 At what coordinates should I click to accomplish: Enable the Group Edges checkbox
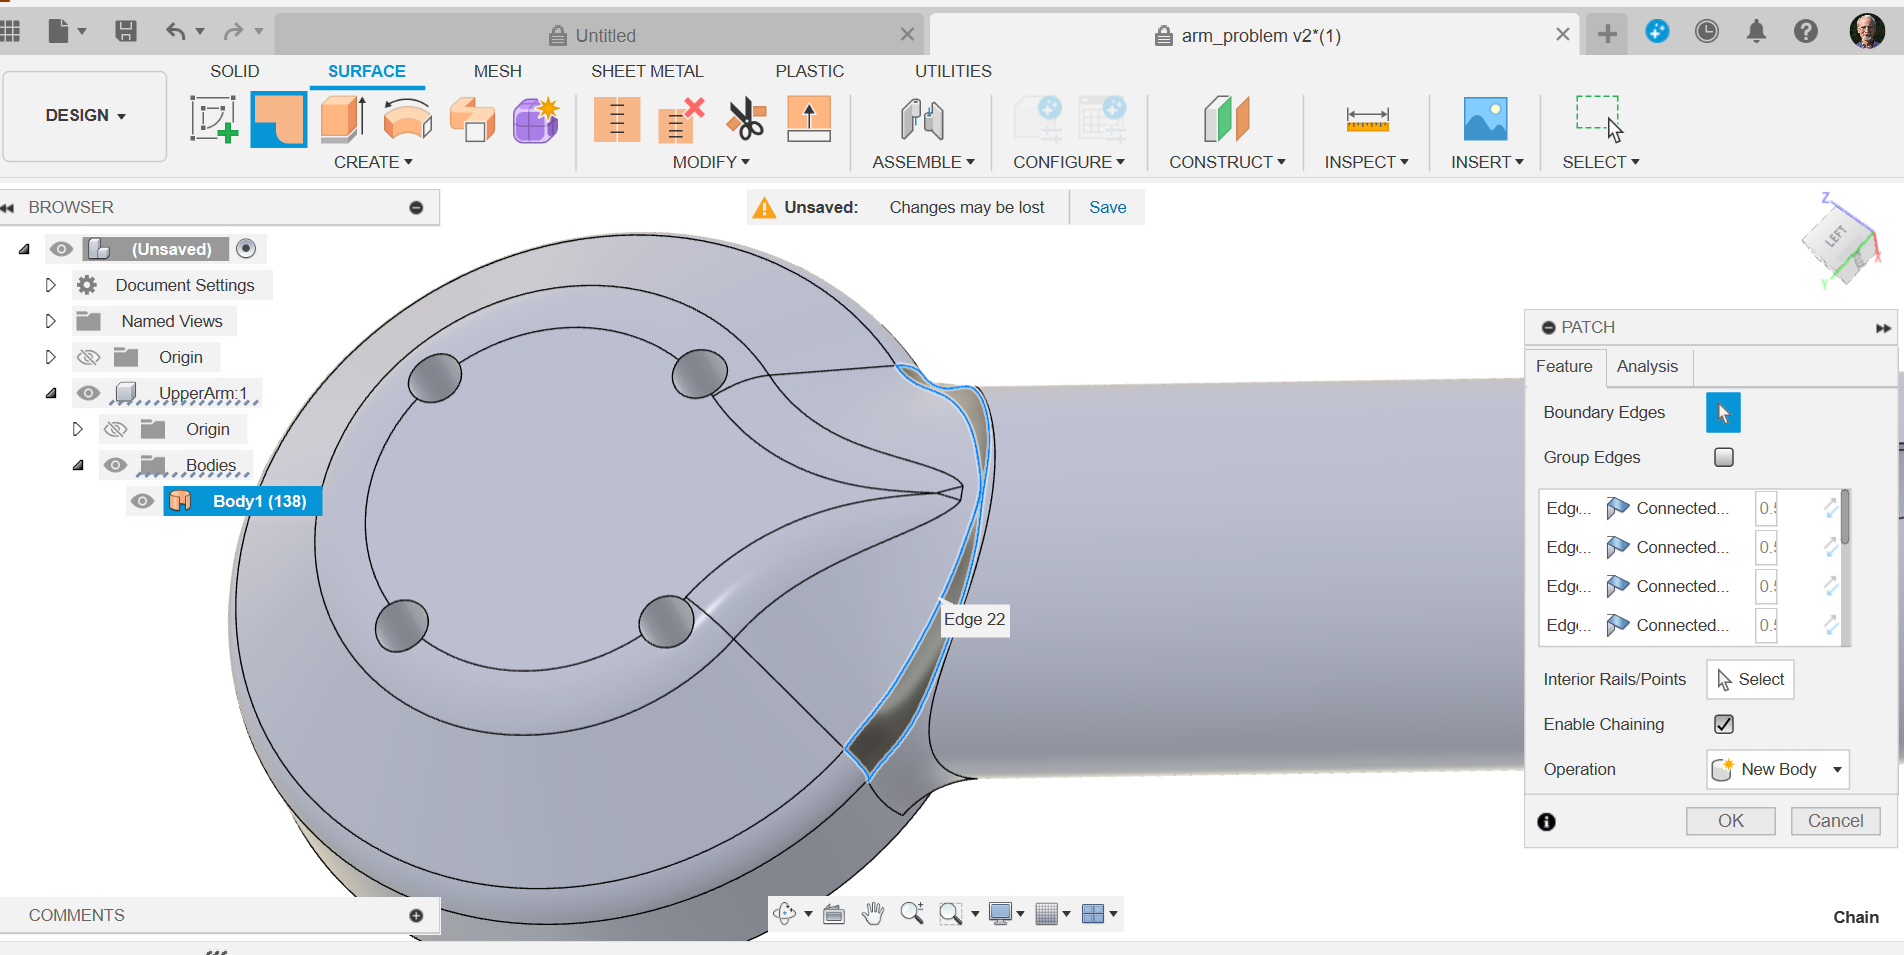click(x=1724, y=457)
